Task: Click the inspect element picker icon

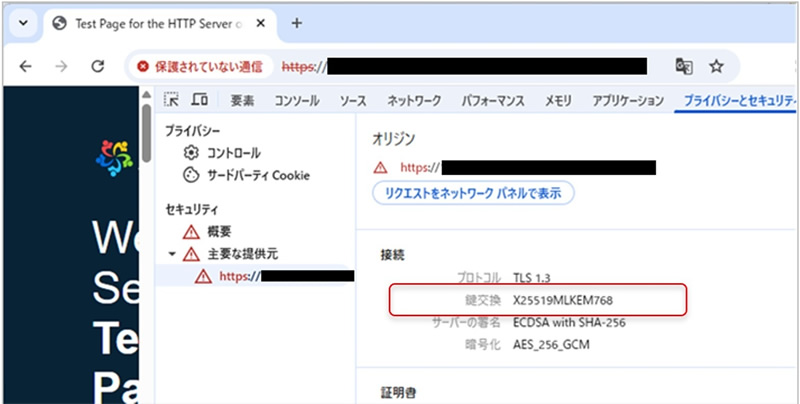Action: (x=172, y=100)
